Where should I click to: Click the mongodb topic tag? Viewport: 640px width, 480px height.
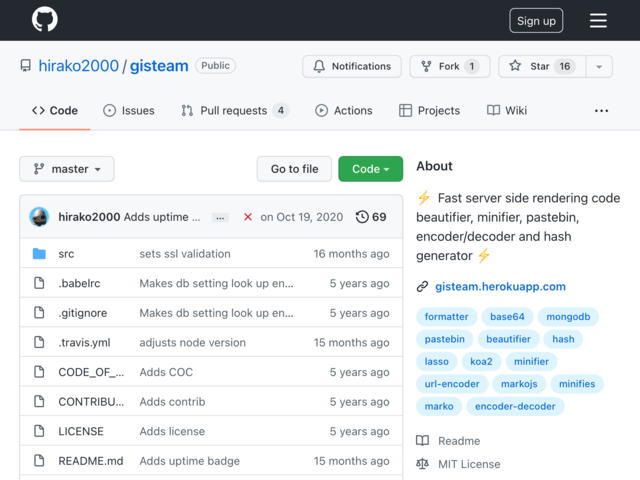[x=568, y=317]
